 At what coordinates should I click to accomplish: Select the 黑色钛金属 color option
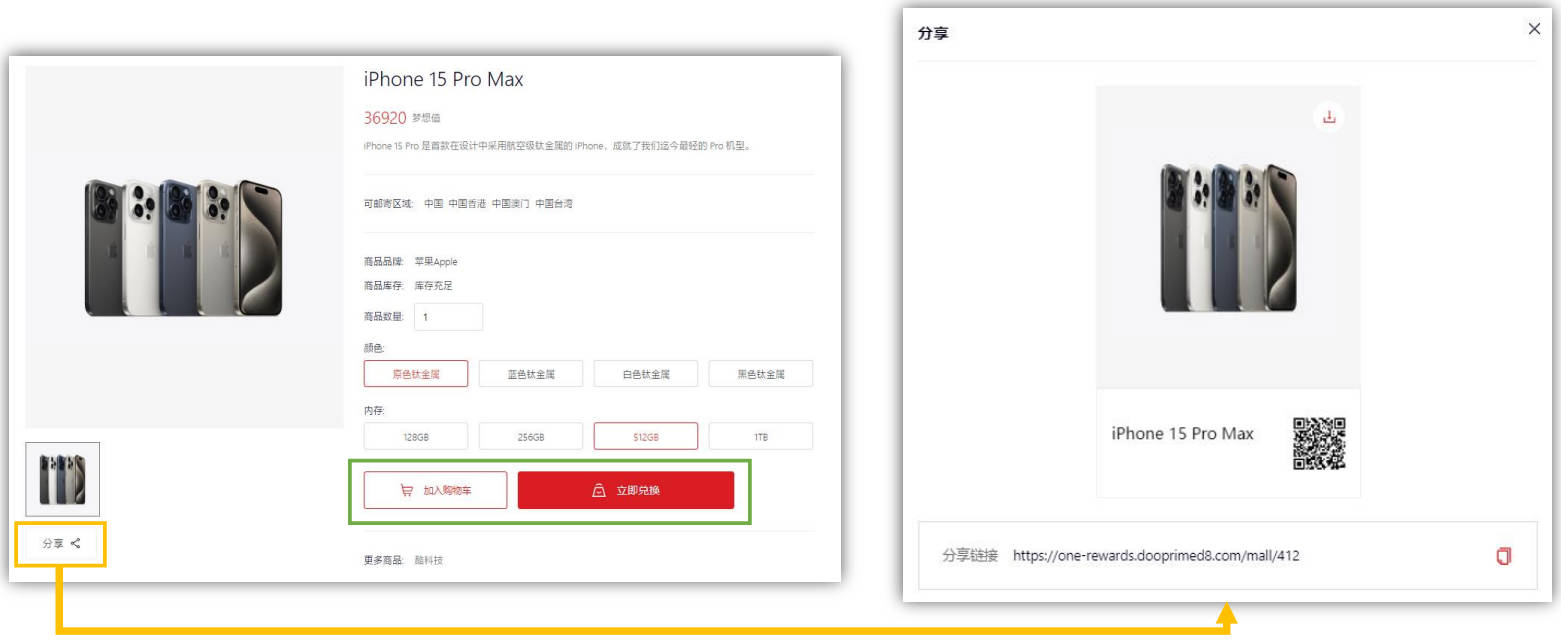(761, 374)
